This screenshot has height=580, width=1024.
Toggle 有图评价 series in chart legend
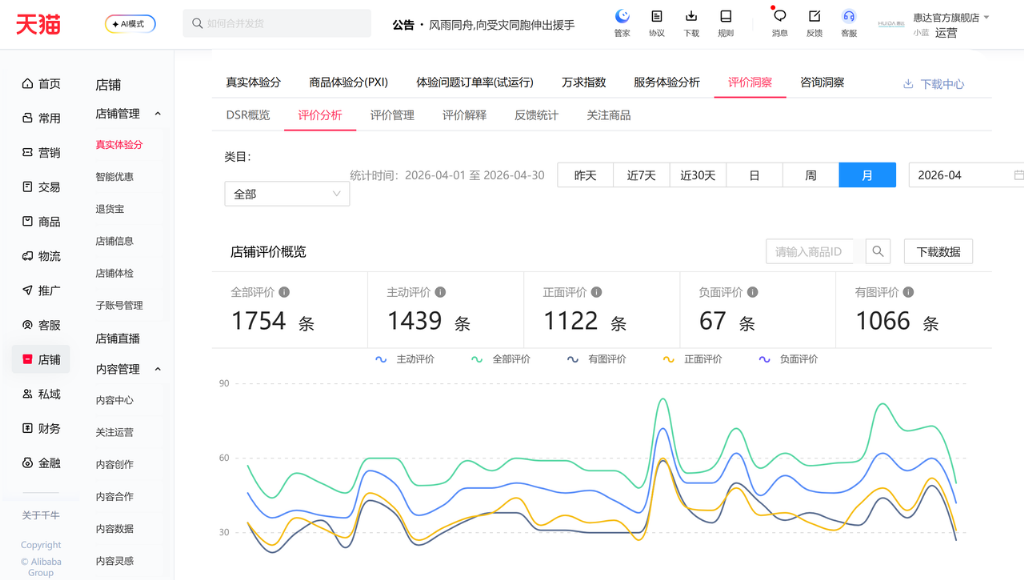coord(597,359)
